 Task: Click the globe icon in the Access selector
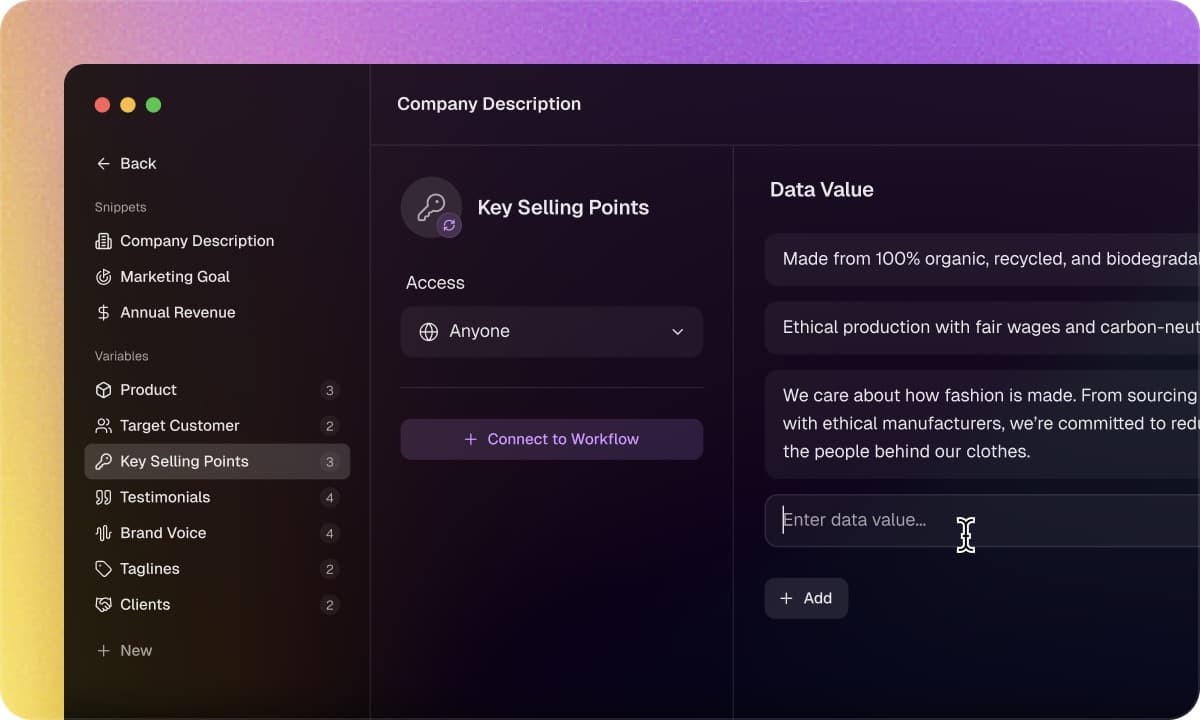click(x=428, y=331)
